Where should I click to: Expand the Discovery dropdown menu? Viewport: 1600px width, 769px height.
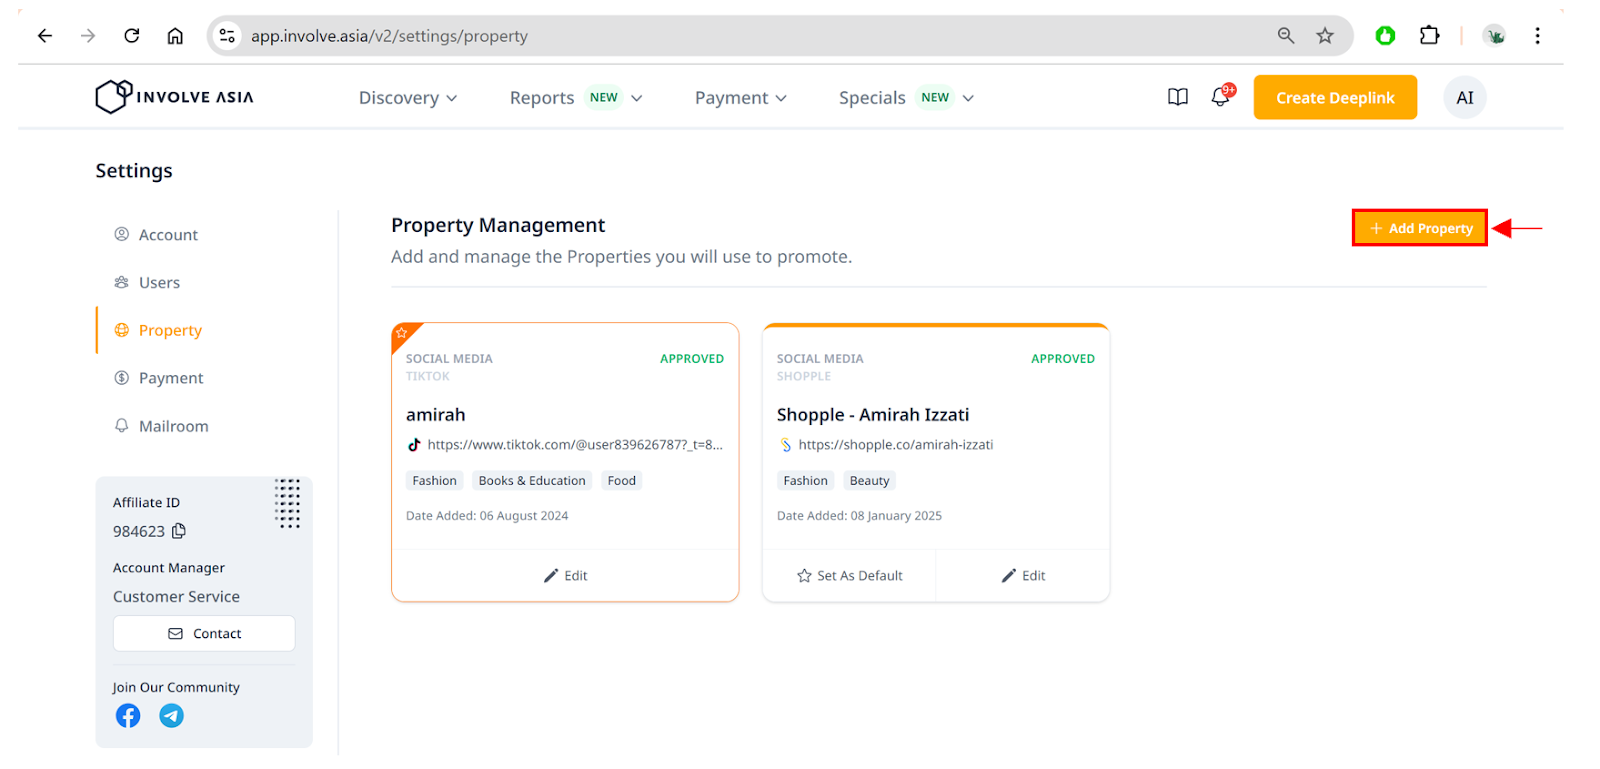408,98
